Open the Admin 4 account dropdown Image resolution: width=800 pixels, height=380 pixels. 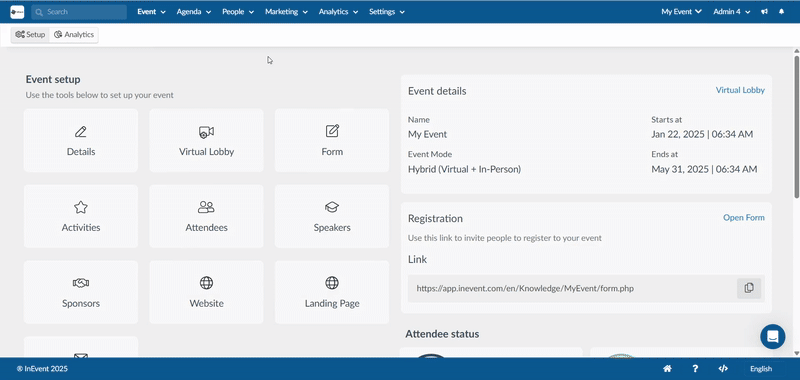(x=731, y=12)
